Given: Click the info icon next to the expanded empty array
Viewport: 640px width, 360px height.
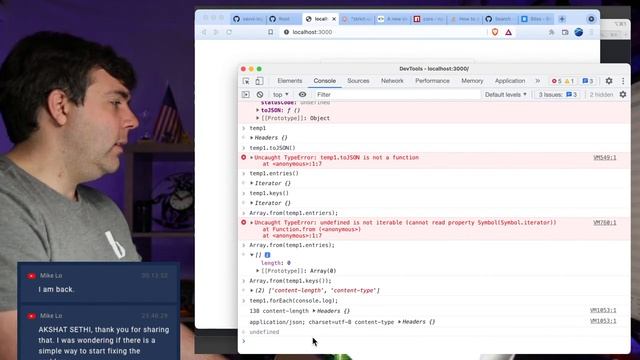Looking at the screenshot, I should 267,255.
